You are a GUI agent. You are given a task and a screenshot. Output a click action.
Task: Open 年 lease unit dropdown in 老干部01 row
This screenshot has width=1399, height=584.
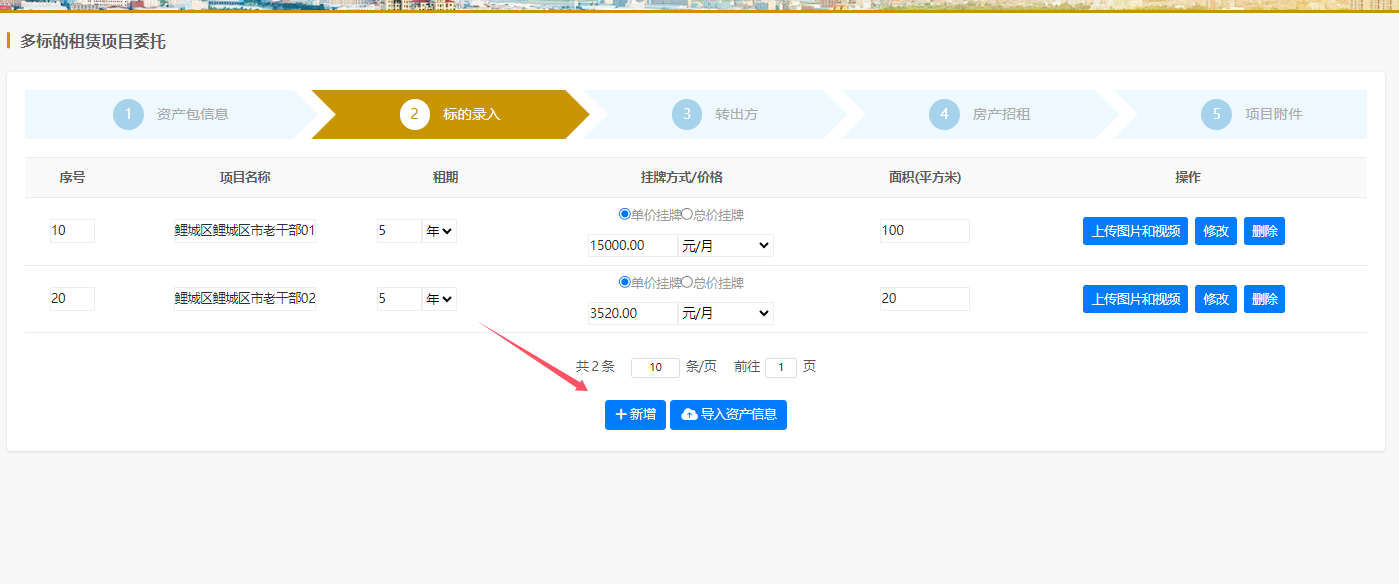(440, 231)
